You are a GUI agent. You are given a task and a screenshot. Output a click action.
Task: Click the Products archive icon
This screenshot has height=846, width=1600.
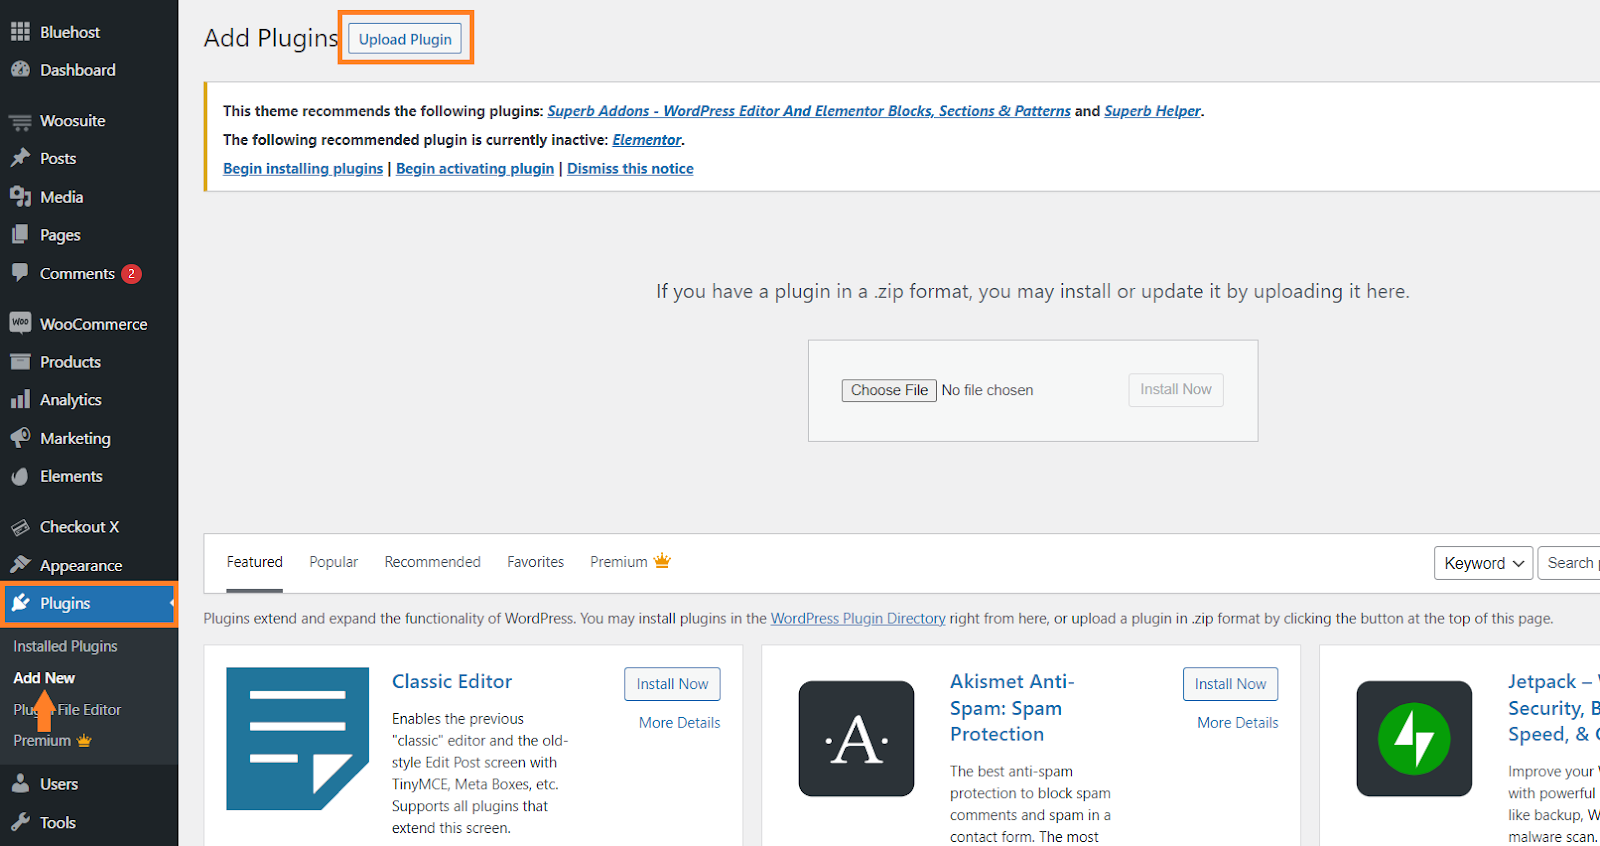(20, 362)
